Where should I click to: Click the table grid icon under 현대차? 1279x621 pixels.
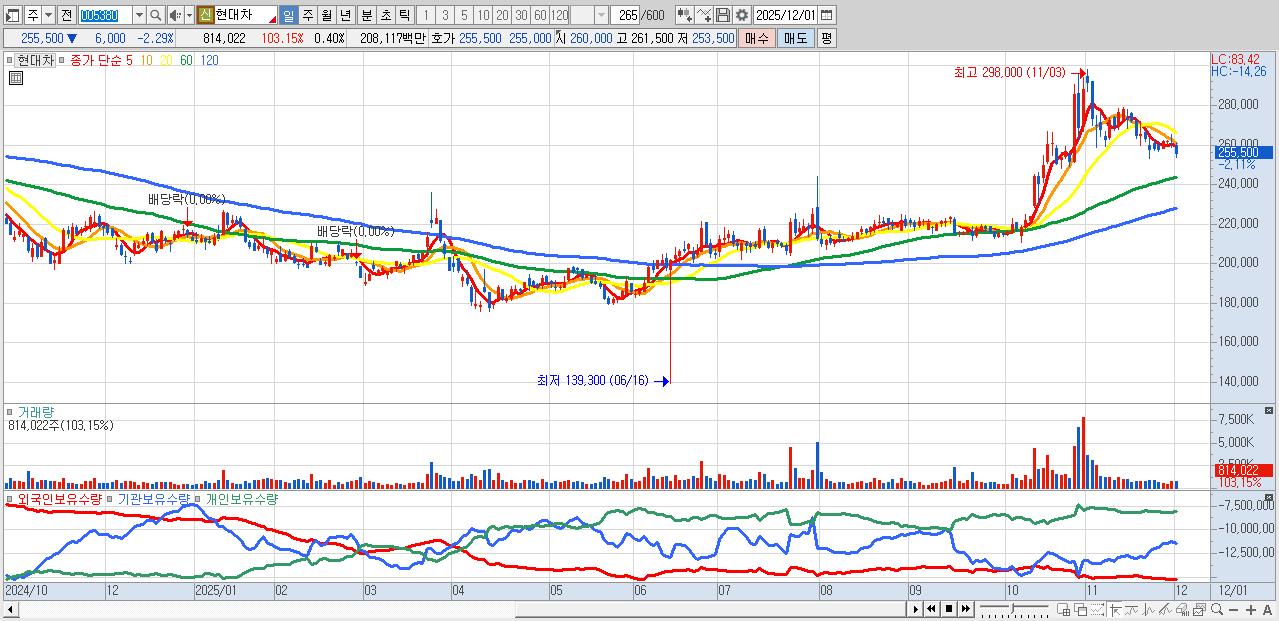point(16,78)
